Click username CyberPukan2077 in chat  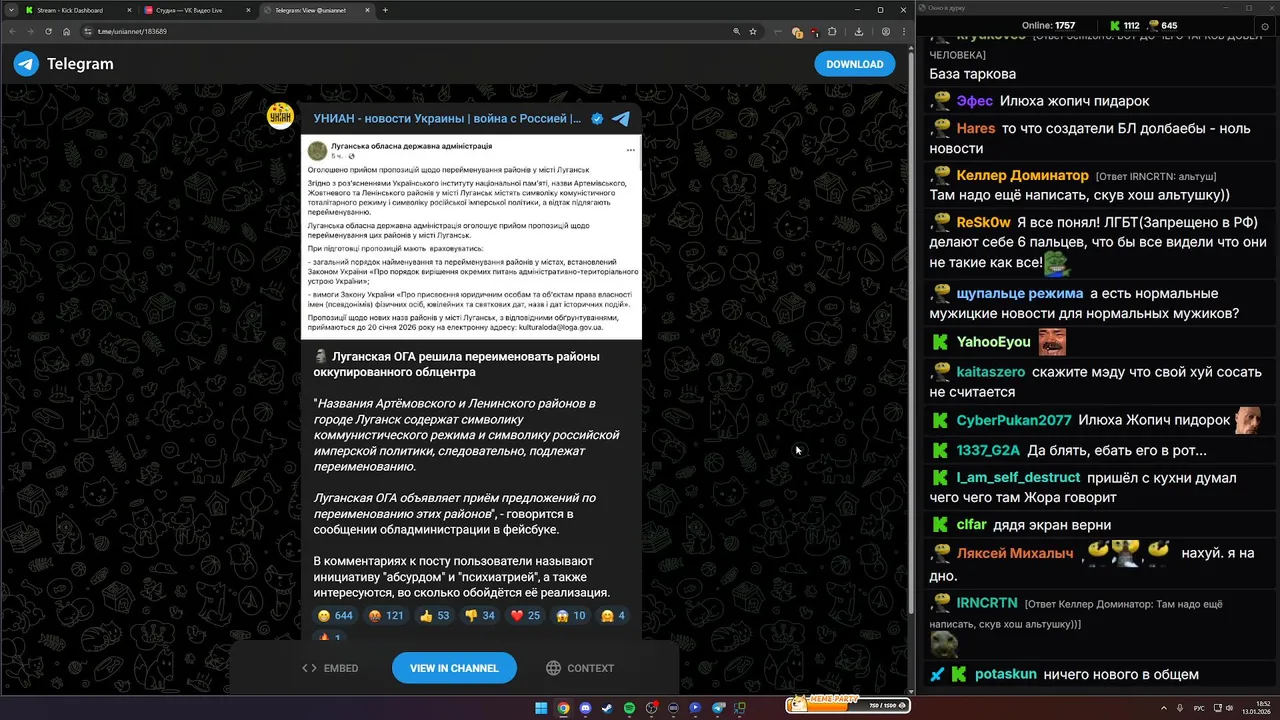pyautogui.click(x=1014, y=420)
